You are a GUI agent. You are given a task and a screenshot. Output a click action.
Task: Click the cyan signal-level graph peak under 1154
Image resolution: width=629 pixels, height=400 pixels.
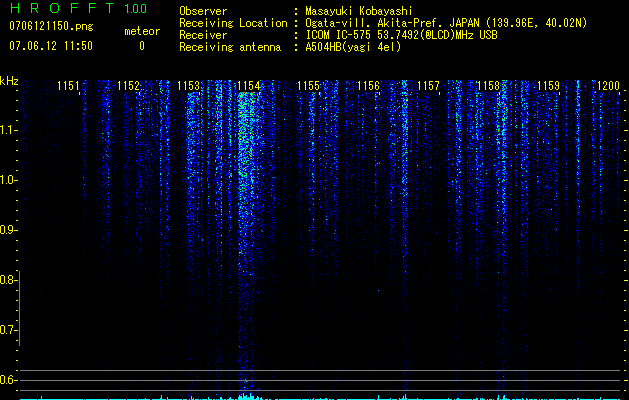click(x=249, y=397)
